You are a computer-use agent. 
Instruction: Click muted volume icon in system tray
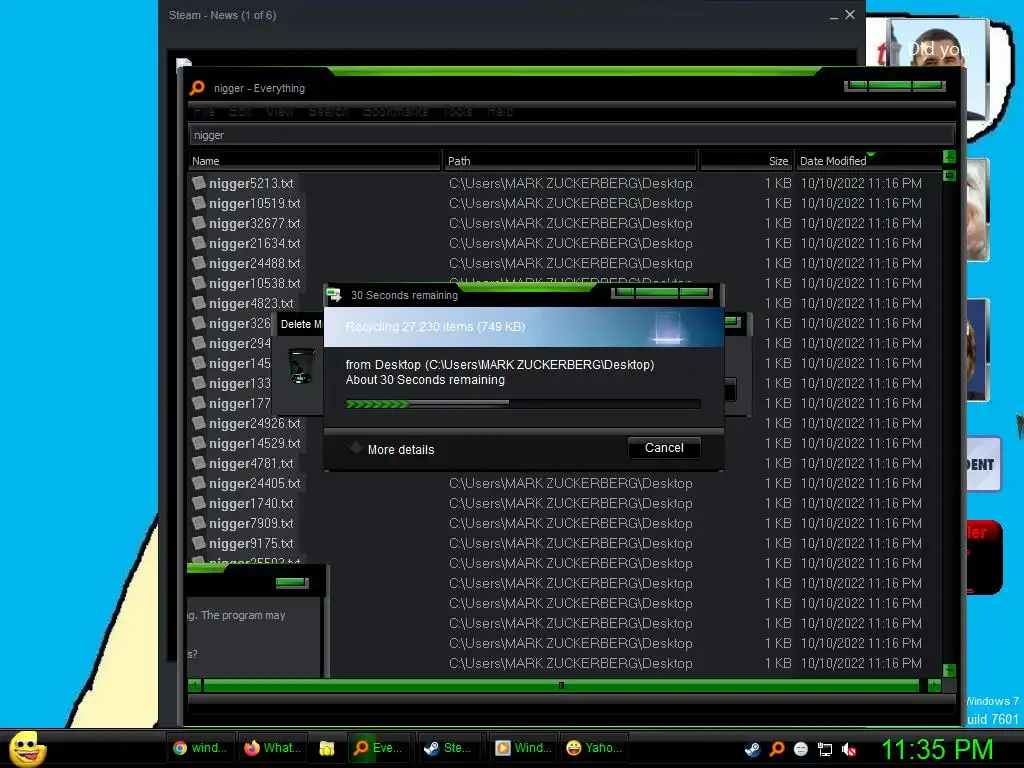(x=849, y=749)
